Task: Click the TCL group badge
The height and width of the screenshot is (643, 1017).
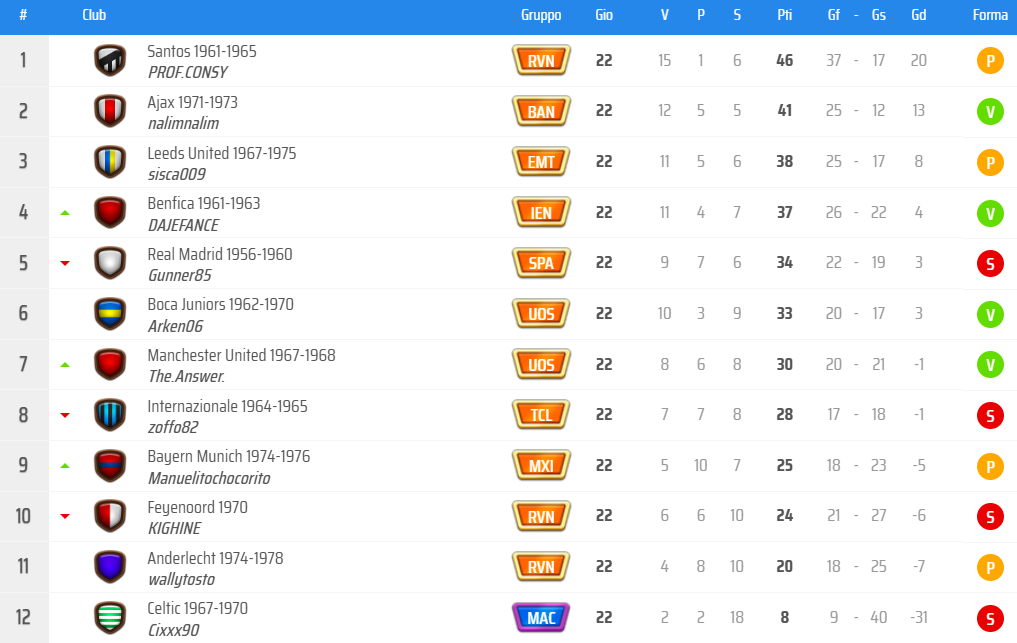Action: pos(541,415)
